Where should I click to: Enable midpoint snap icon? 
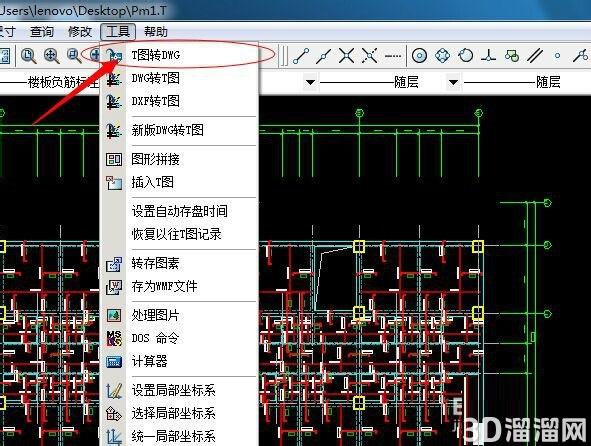click(323, 56)
